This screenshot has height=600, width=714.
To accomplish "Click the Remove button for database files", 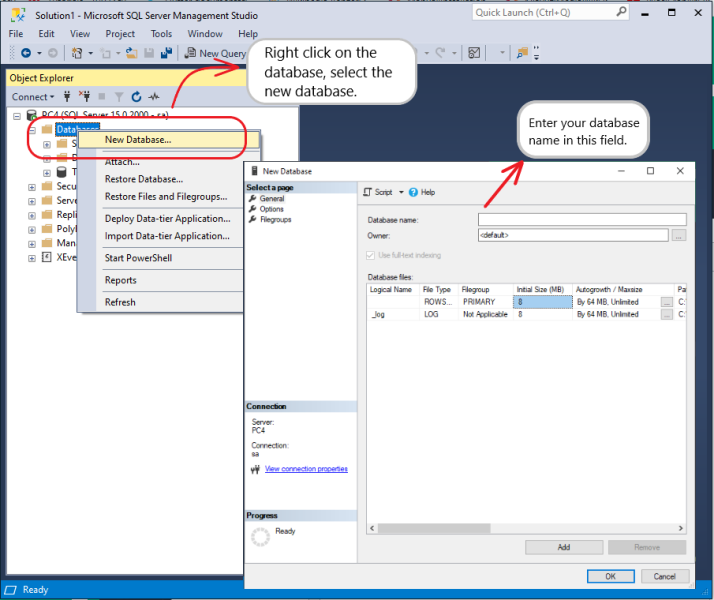I will click(647, 547).
